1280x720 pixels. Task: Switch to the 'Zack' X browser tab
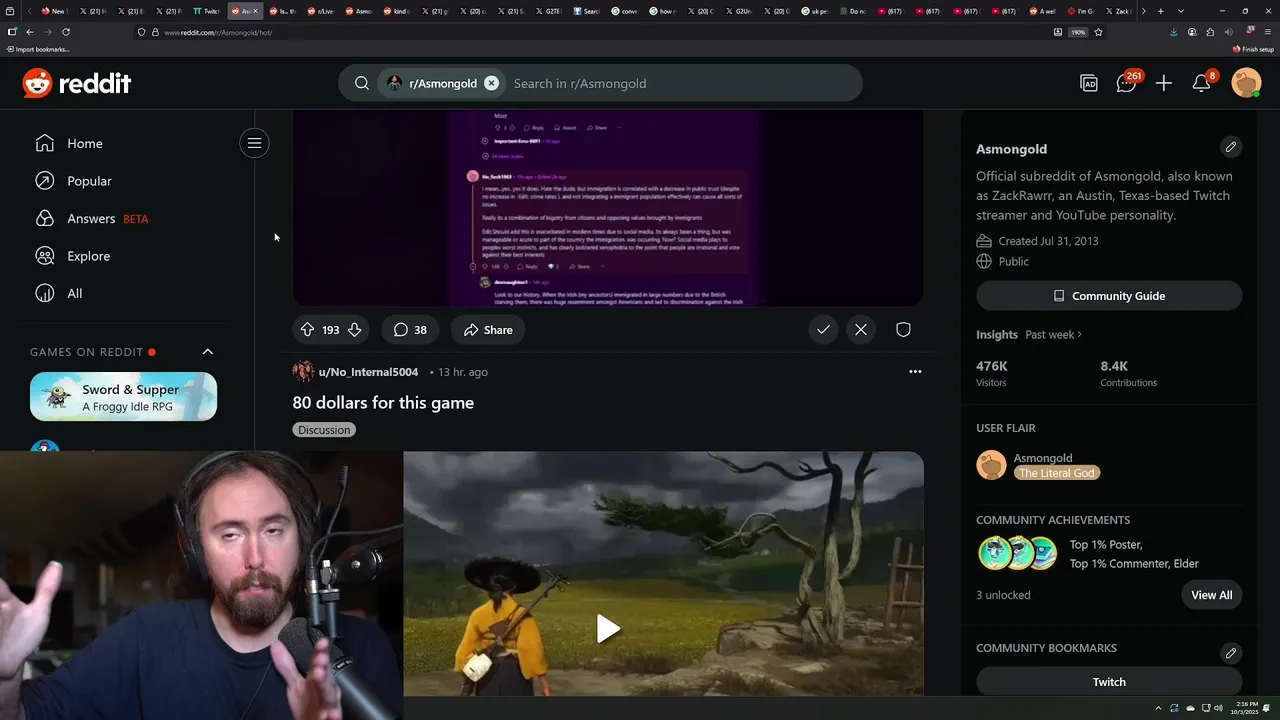tap(1118, 11)
